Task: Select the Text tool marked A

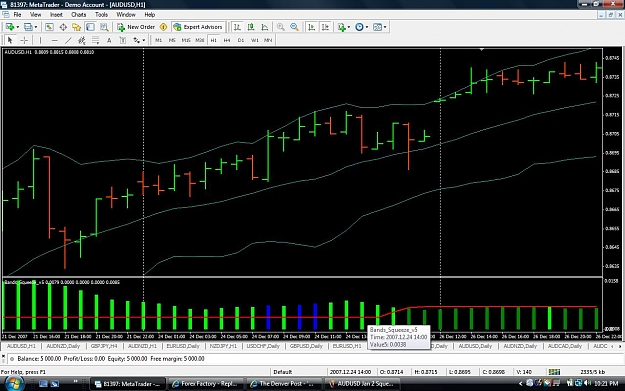Action: tap(109, 40)
